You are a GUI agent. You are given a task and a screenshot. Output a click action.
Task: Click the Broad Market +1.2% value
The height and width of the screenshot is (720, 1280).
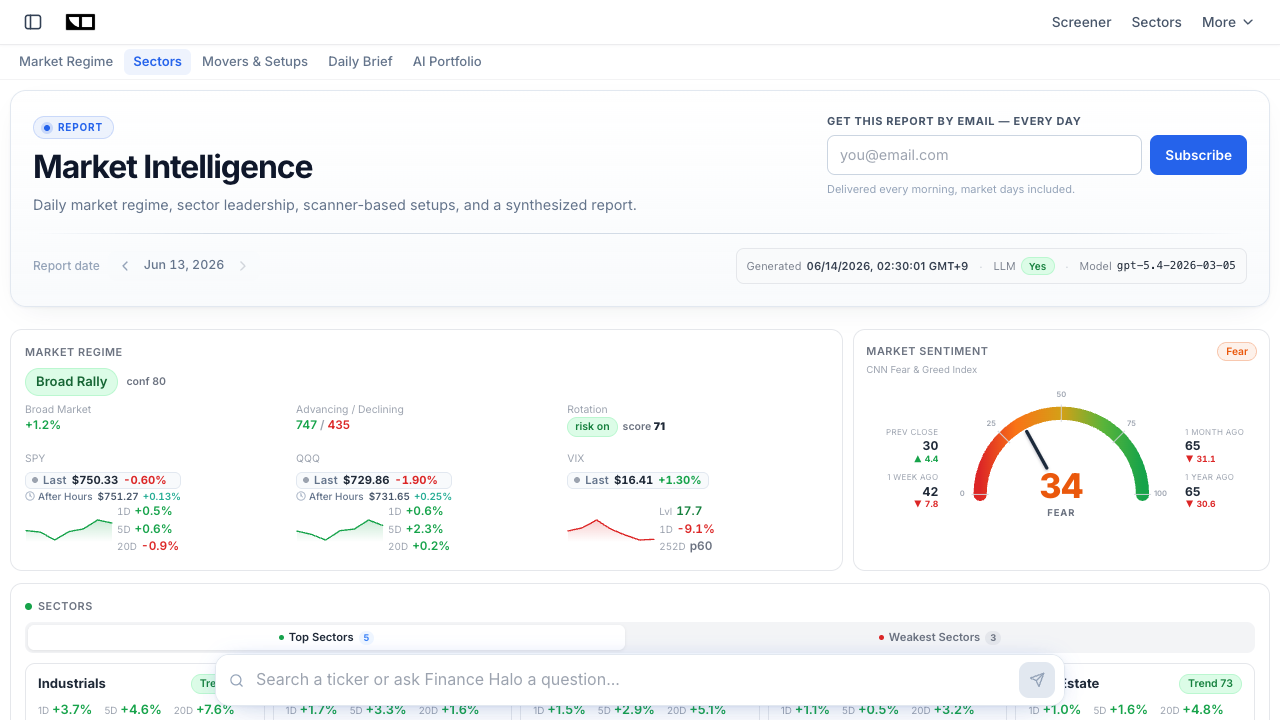tap(43, 425)
